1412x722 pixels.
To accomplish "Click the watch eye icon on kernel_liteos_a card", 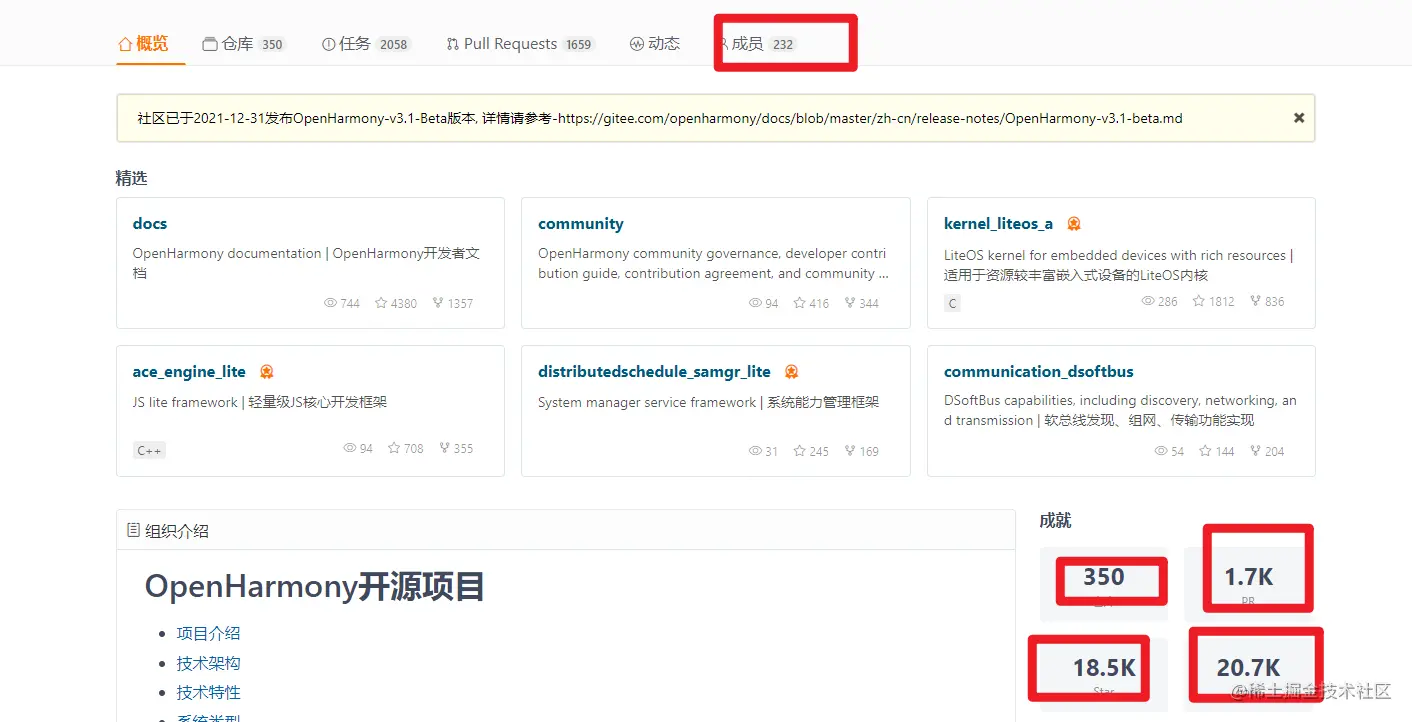I will (x=1148, y=301).
